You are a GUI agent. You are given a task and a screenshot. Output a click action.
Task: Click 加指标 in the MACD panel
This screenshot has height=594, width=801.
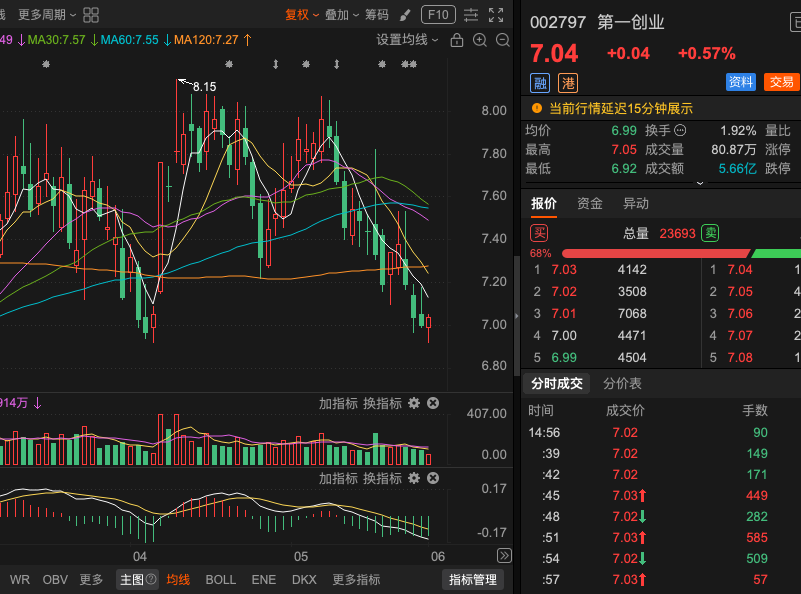[x=338, y=479]
